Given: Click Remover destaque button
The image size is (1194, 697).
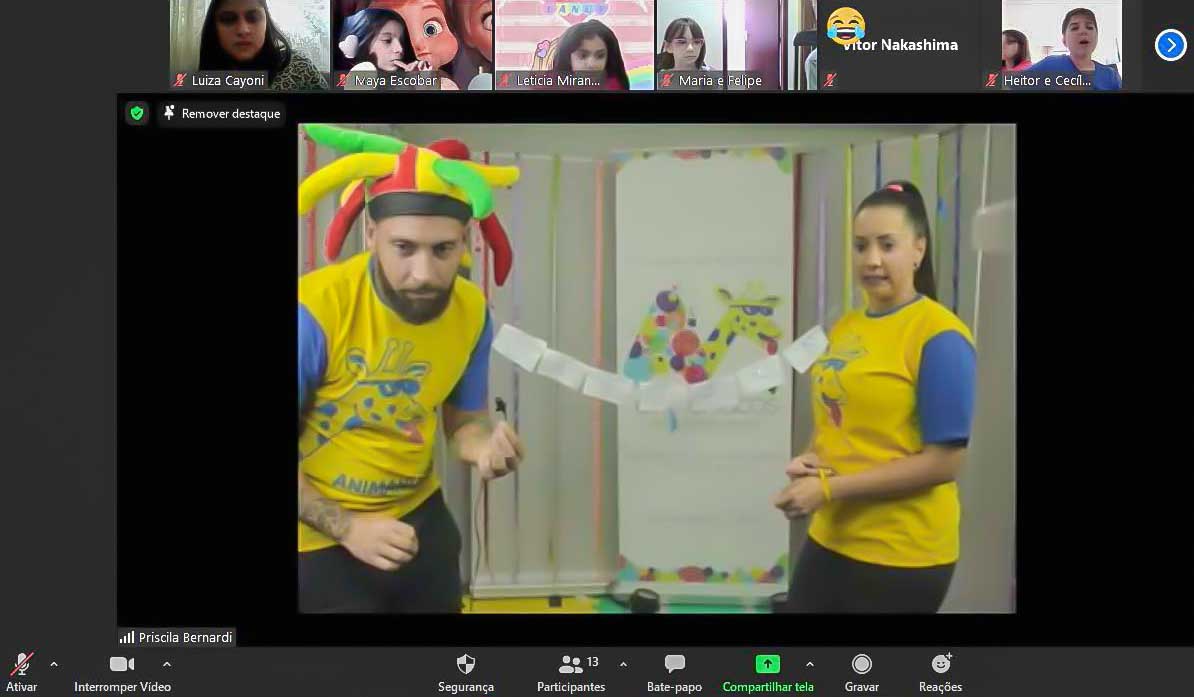Looking at the screenshot, I should (x=222, y=114).
